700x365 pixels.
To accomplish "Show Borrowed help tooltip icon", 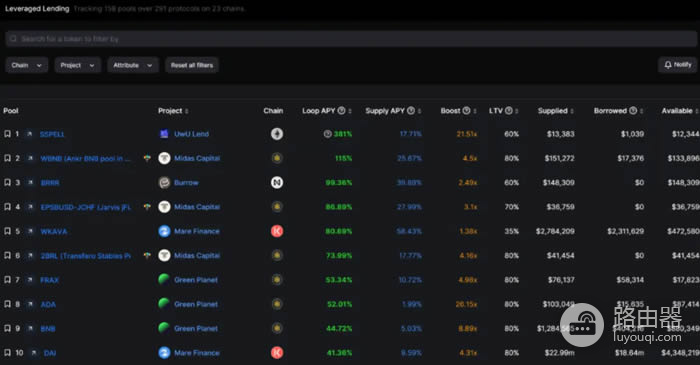I will (x=633, y=111).
